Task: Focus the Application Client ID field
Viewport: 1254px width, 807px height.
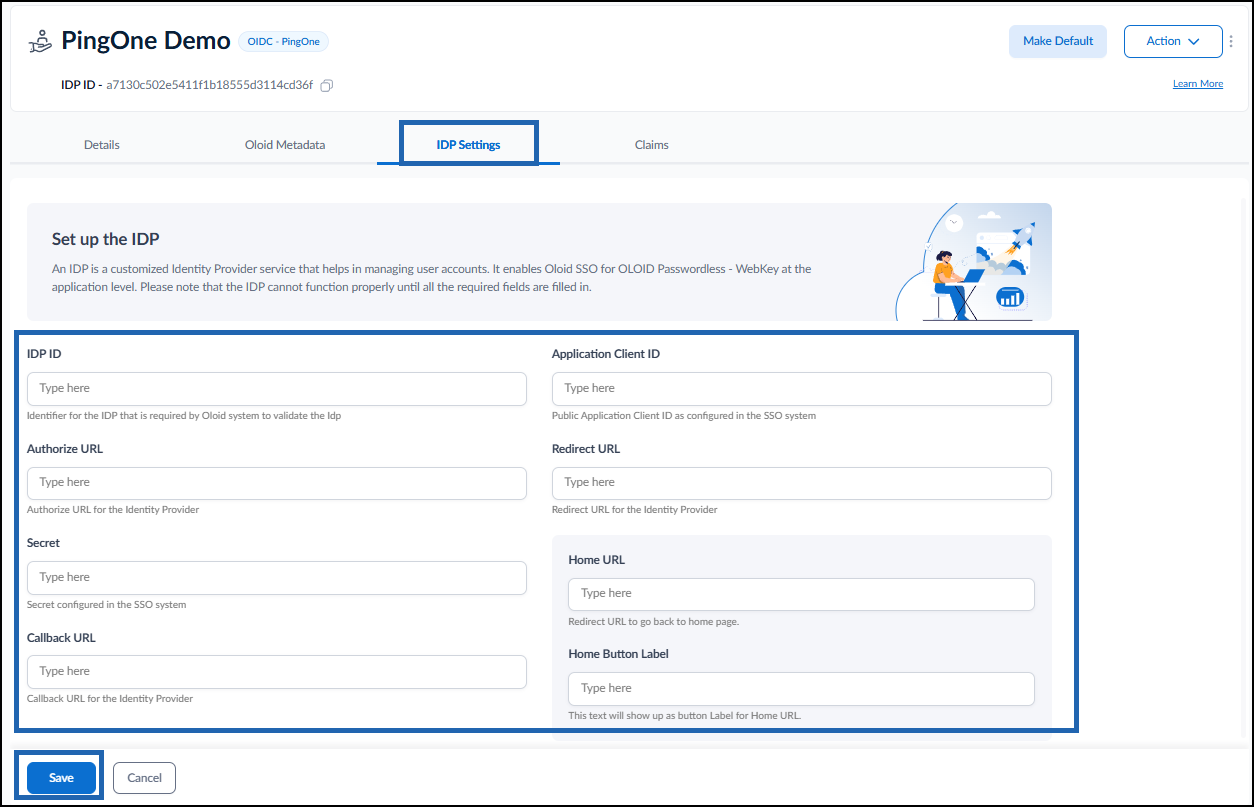Action: point(802,389)
